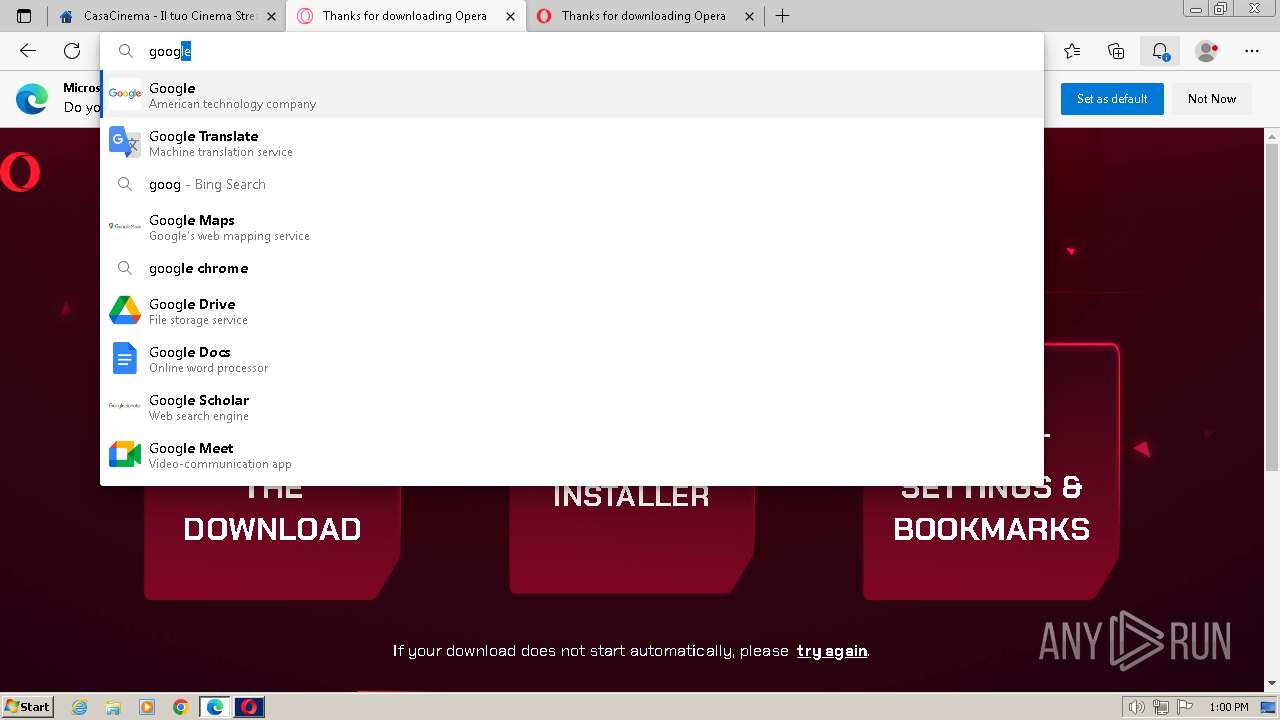Choose goog Bing Search suggestion
The height and width of the screenshot is (720, 1280).
(572, 184)
